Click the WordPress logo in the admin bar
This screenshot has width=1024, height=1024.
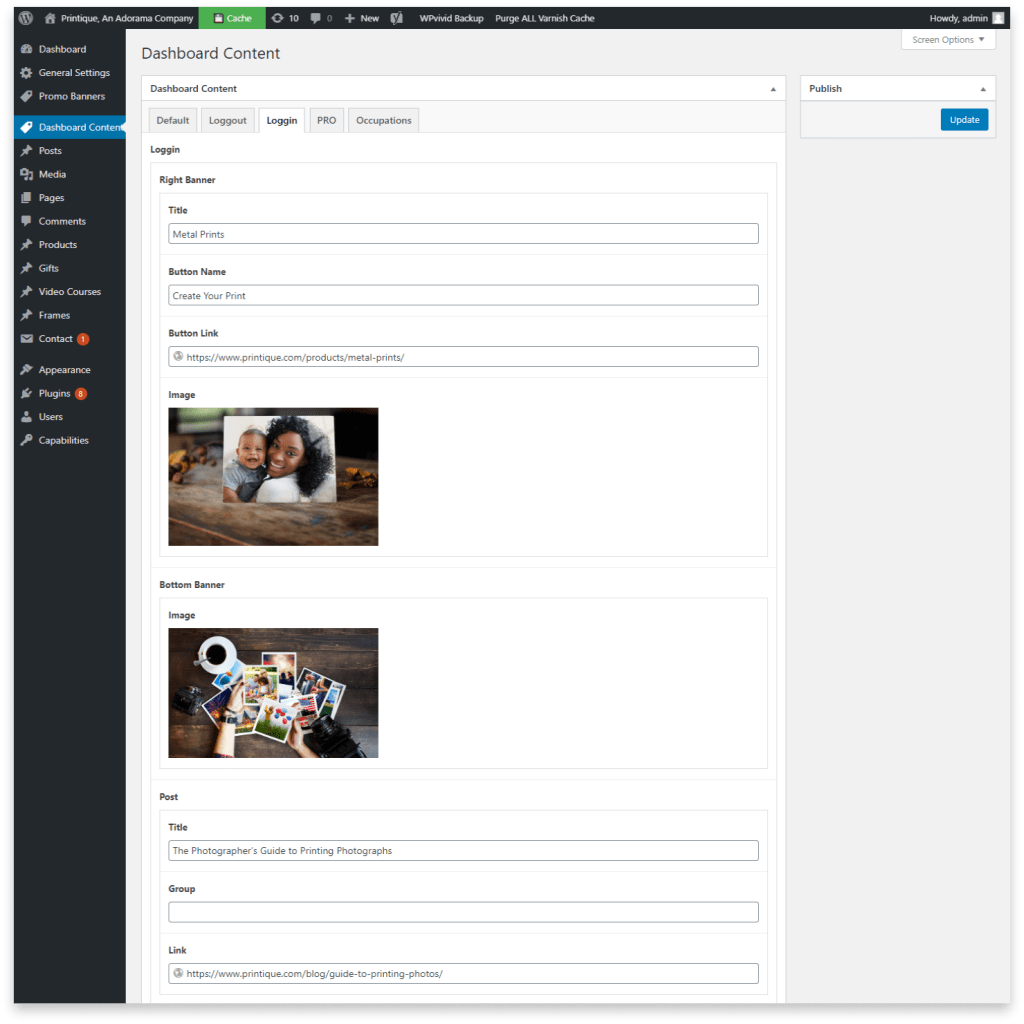coord(24,17)
